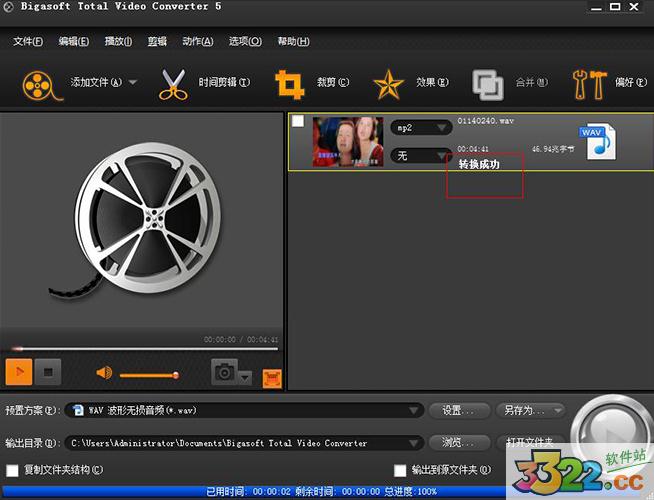Minimize the Bigasoft window
Image resolution: width=654 pixels, height=500 pixels.
(x=596, y=7)
